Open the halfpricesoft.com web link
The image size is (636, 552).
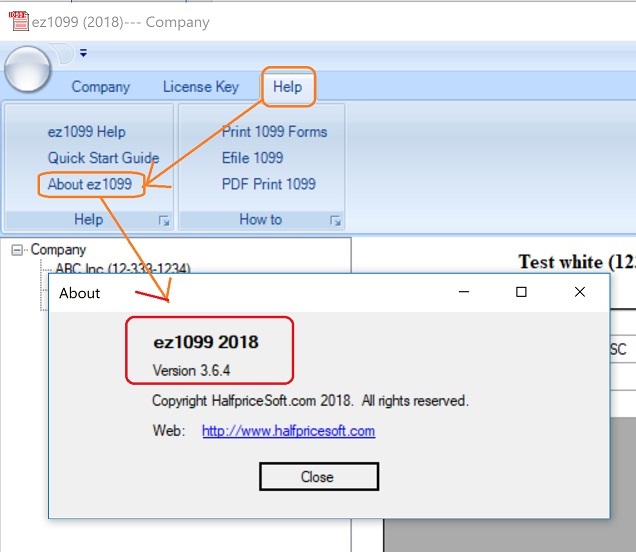(288, 431)
